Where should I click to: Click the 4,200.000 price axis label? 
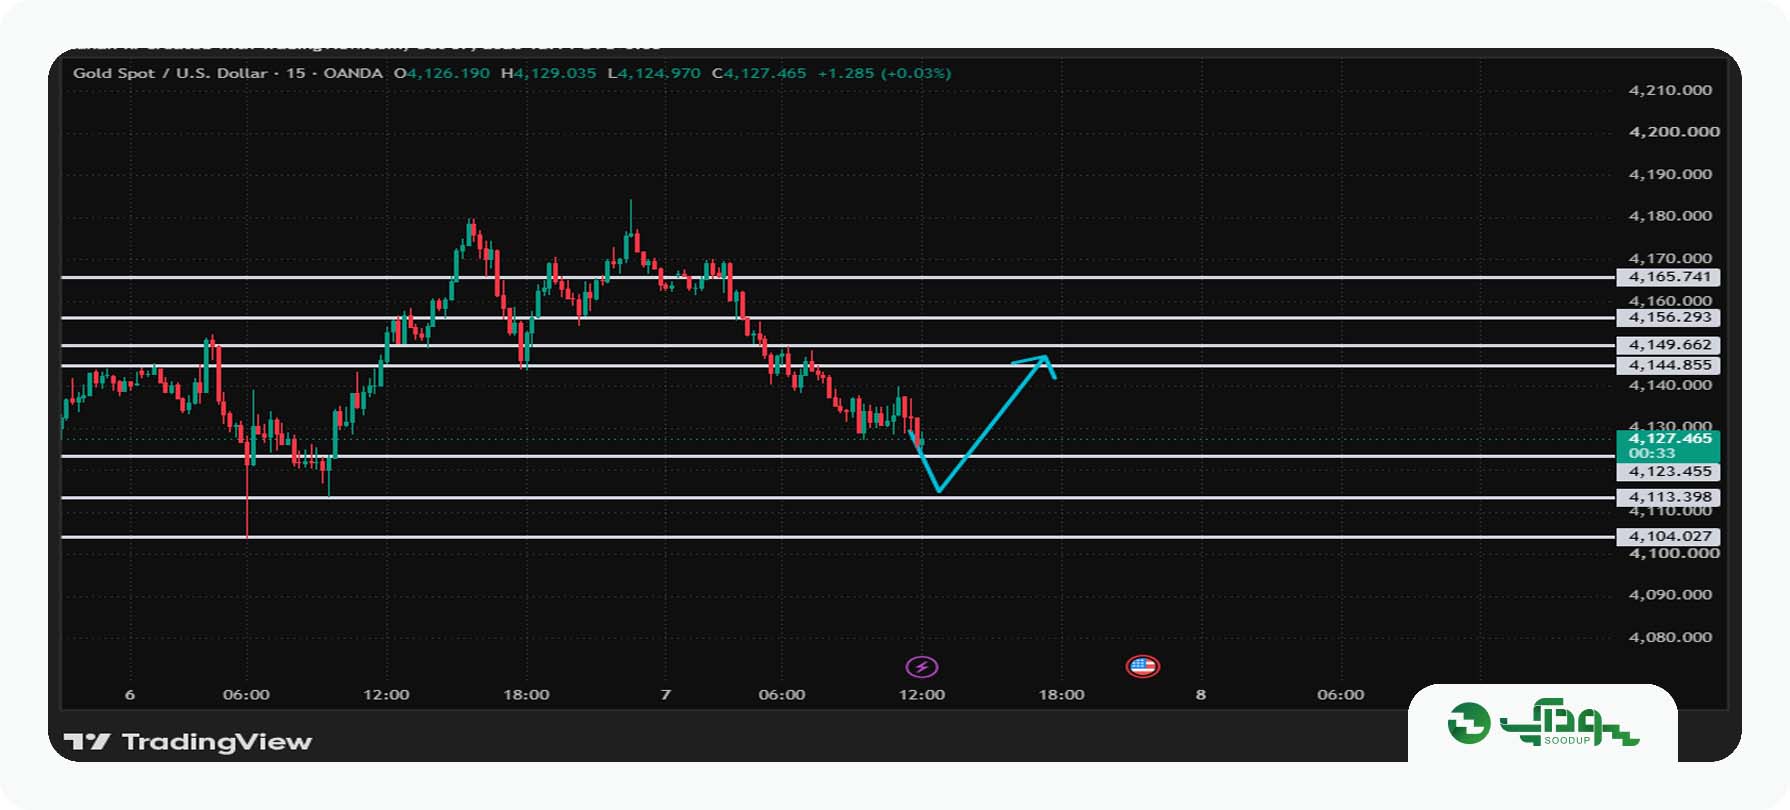[1674, 132]
